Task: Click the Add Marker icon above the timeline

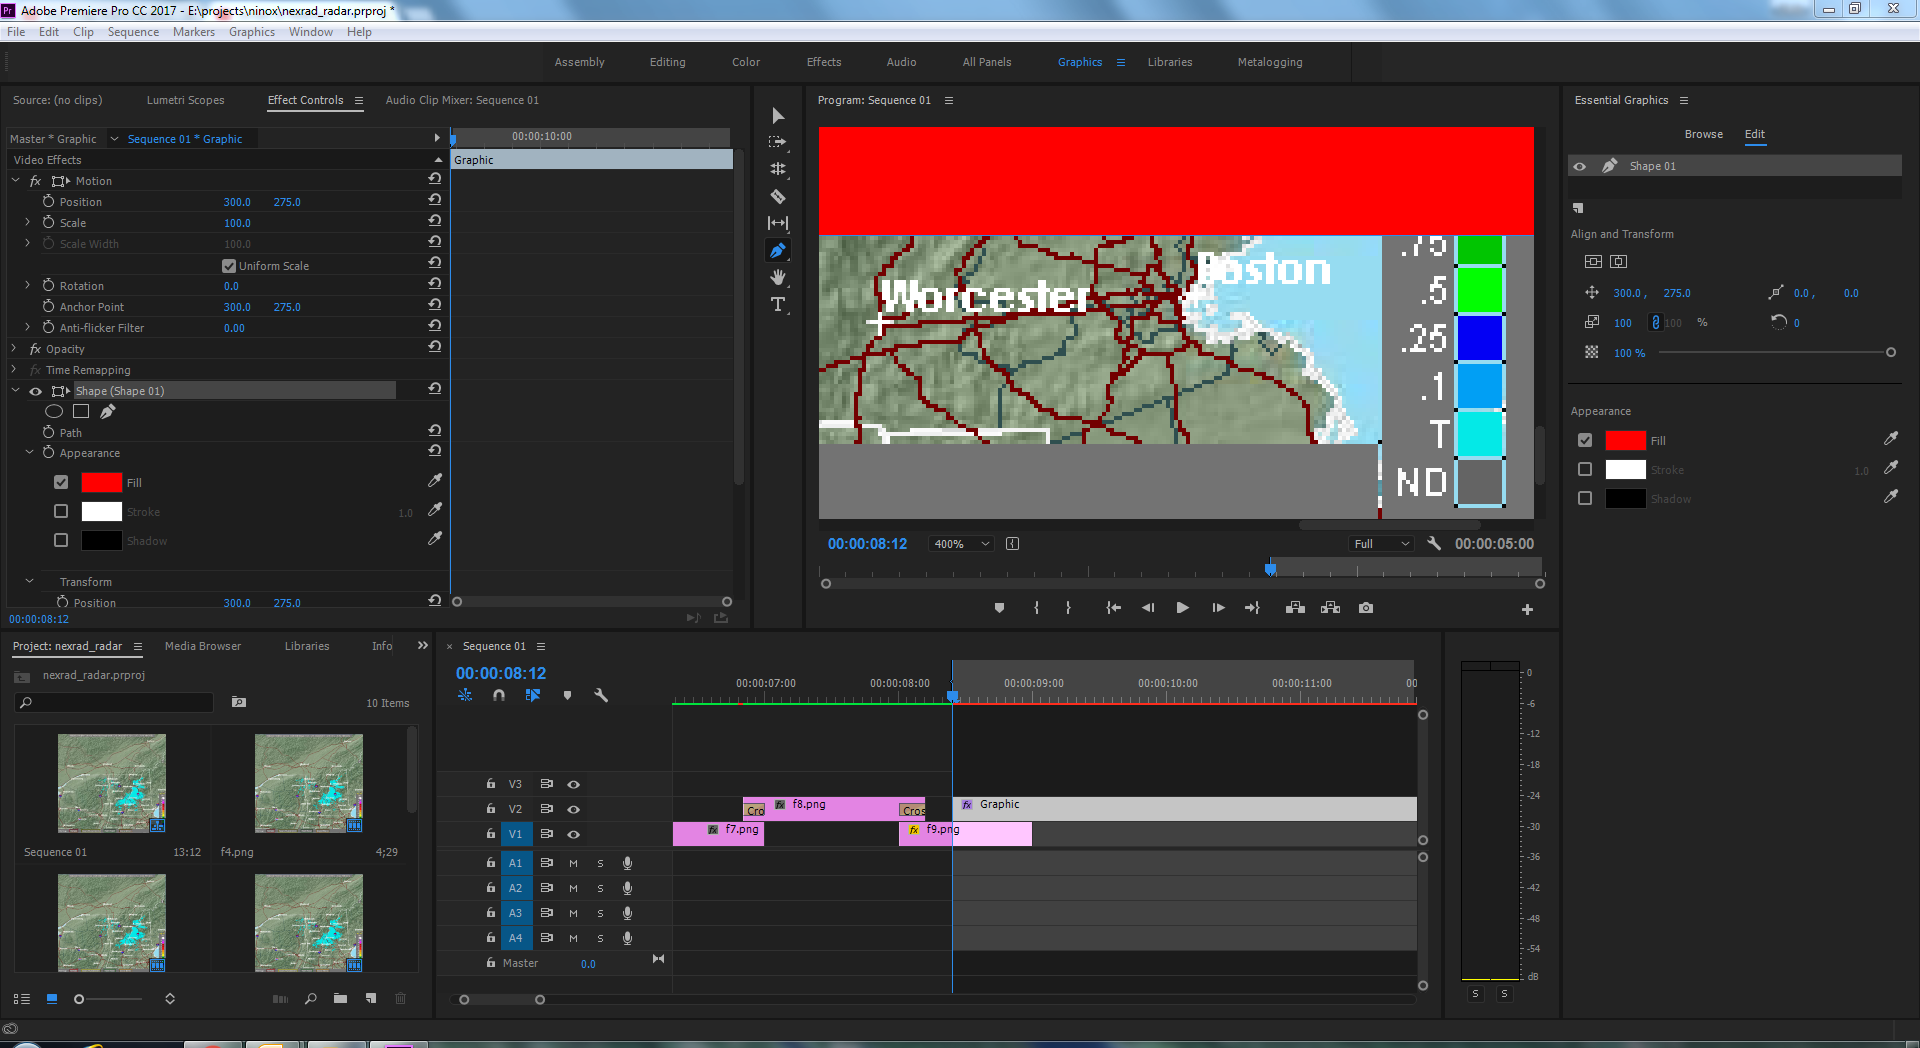Action: point(568,695)
